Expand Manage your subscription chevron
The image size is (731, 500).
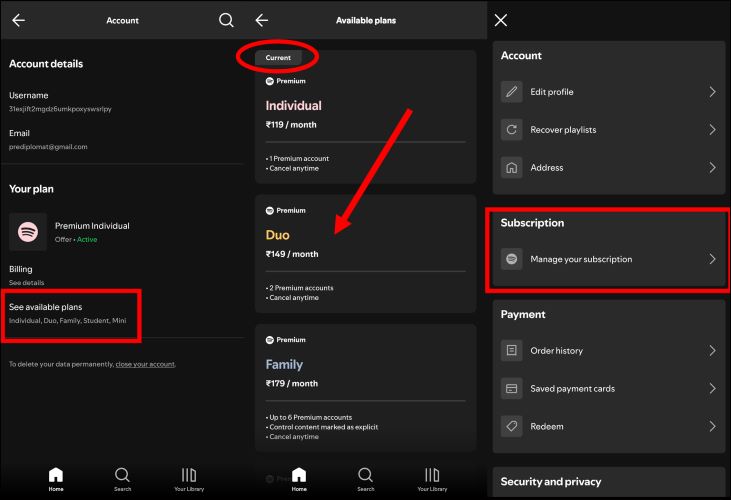coord(712,259)
